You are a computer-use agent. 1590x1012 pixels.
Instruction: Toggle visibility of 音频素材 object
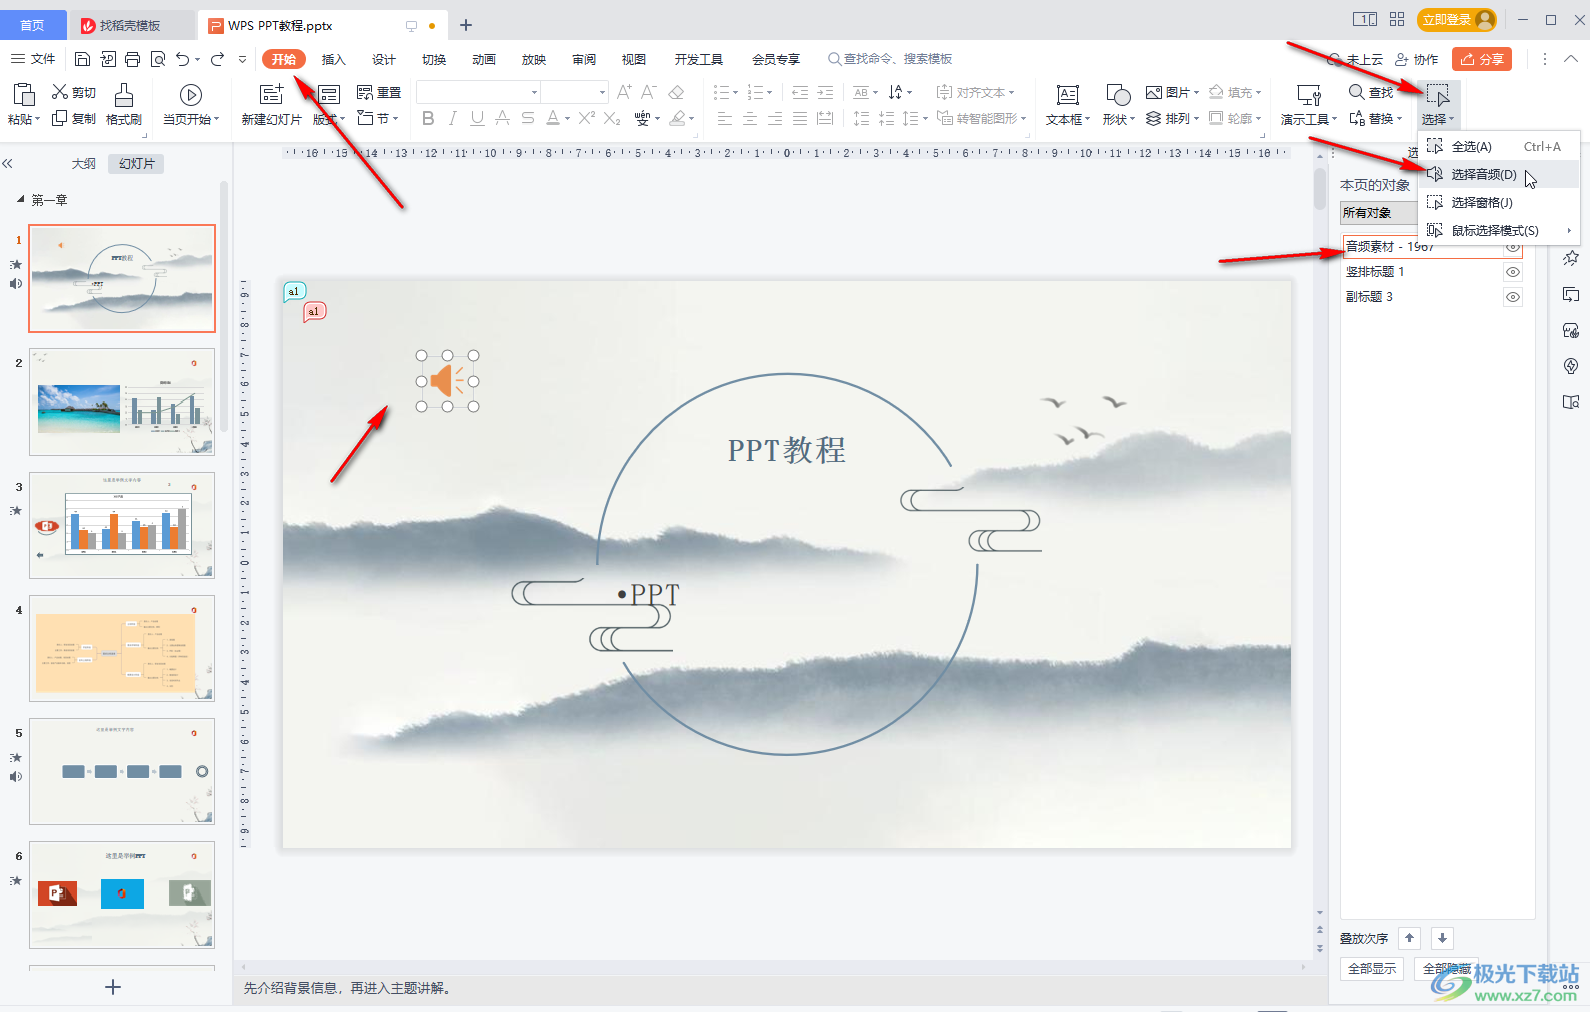tap(1513, 247)
